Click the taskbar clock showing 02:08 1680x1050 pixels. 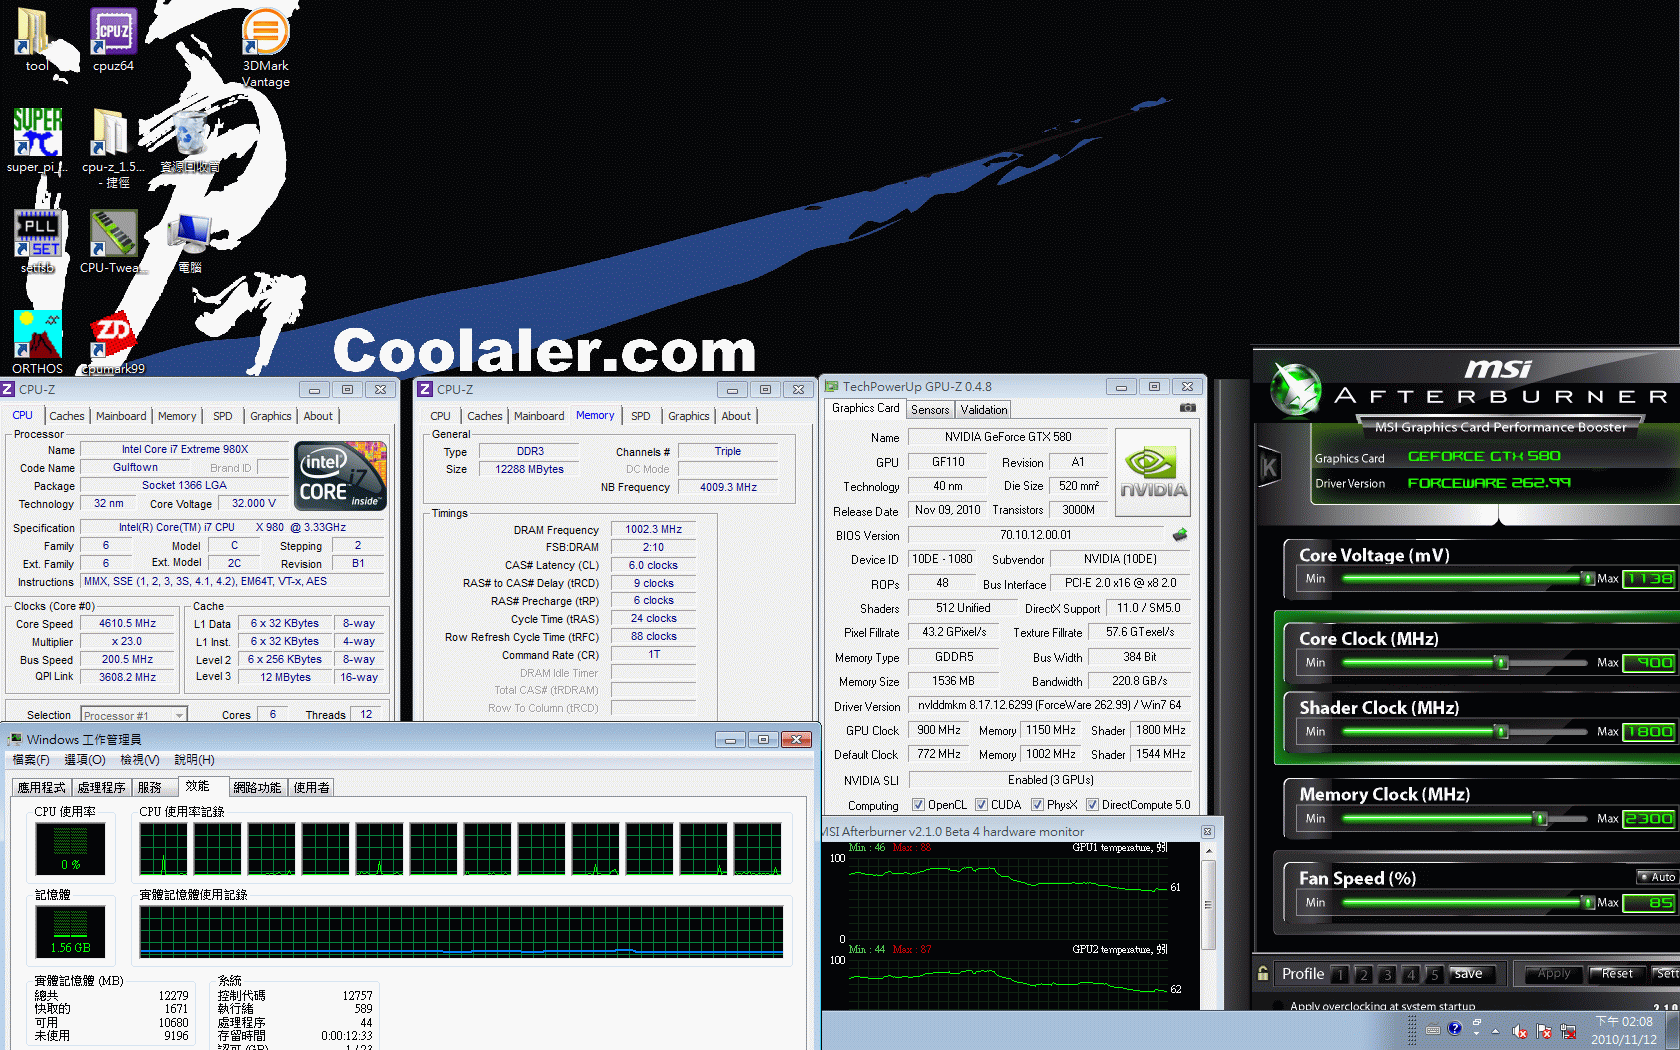[x=1624, y=1031]
